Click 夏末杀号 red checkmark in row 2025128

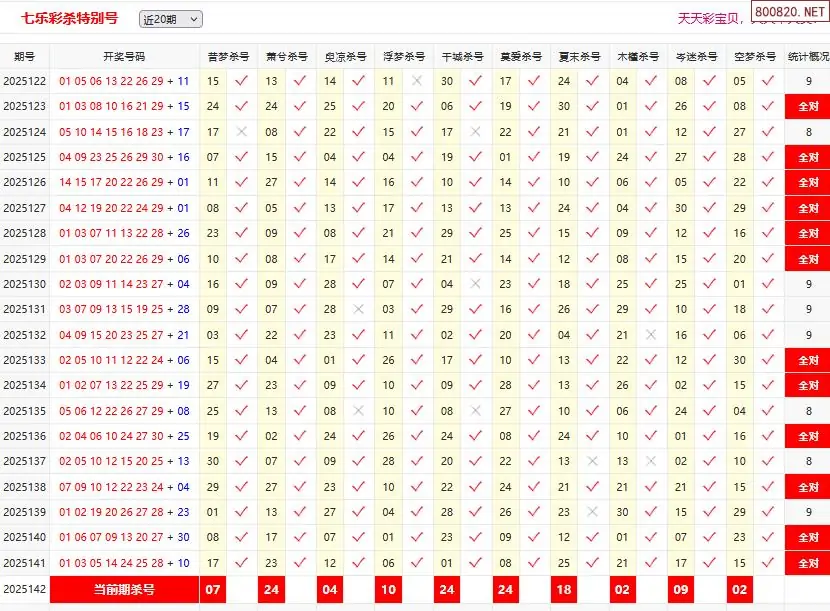pos(593,233)
